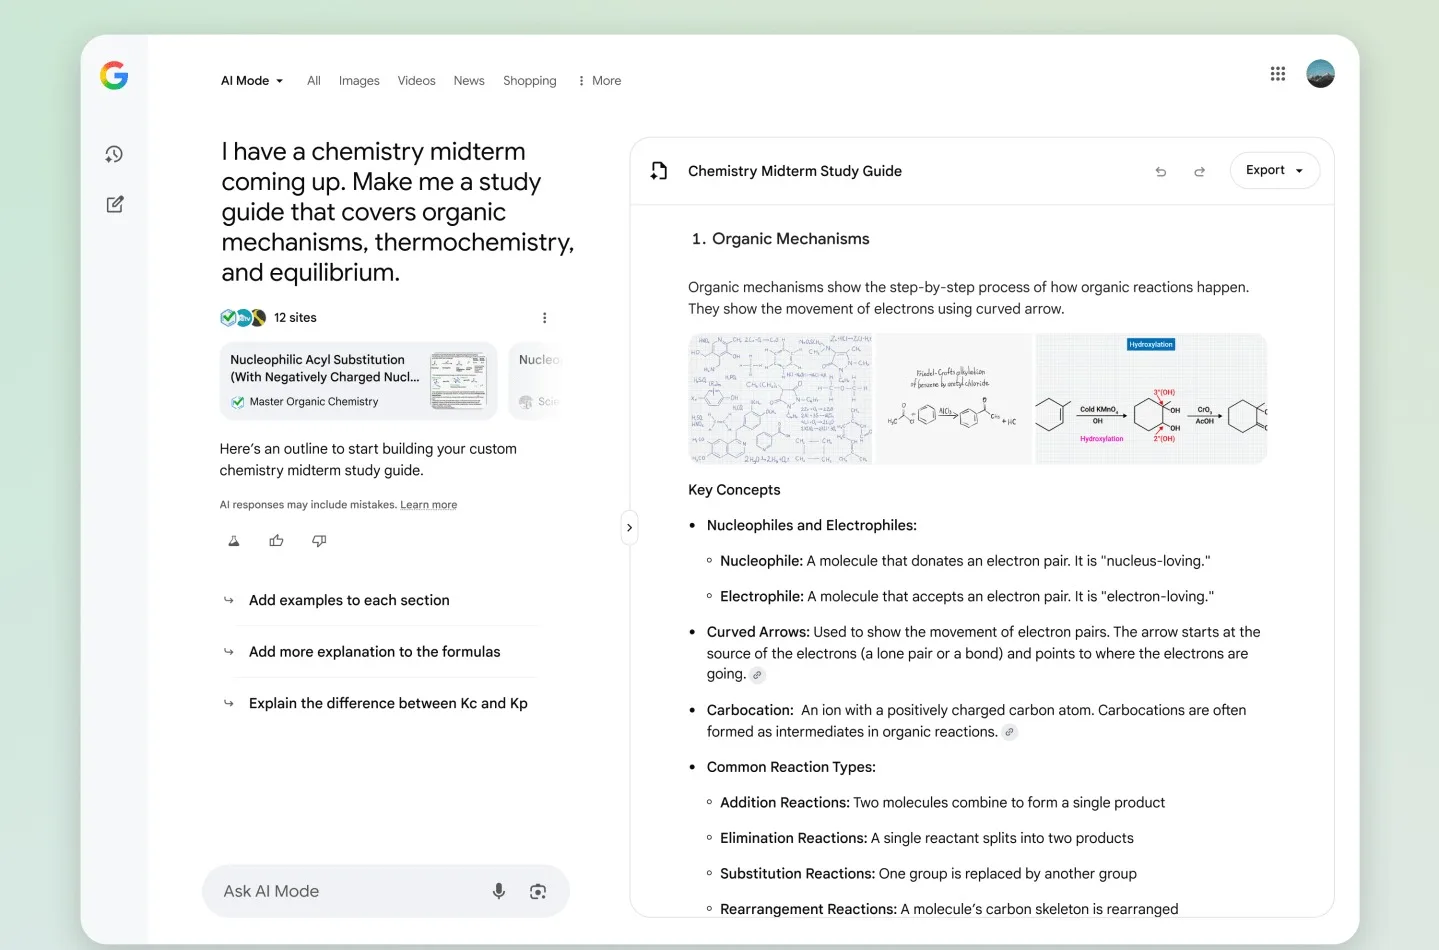
Task: Open the camera lens search icon
Action: pos(538,891)
